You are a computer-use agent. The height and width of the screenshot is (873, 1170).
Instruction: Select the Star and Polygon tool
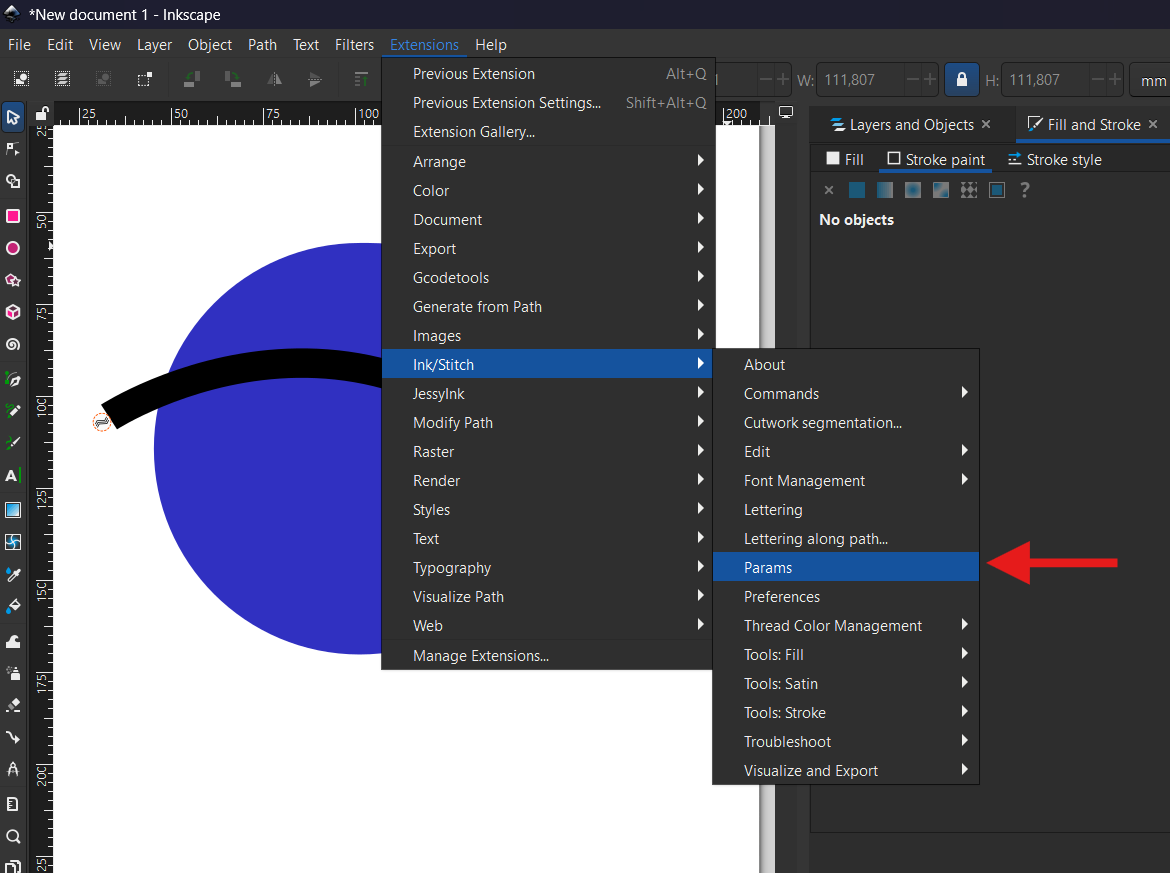(x=13, y=280)
